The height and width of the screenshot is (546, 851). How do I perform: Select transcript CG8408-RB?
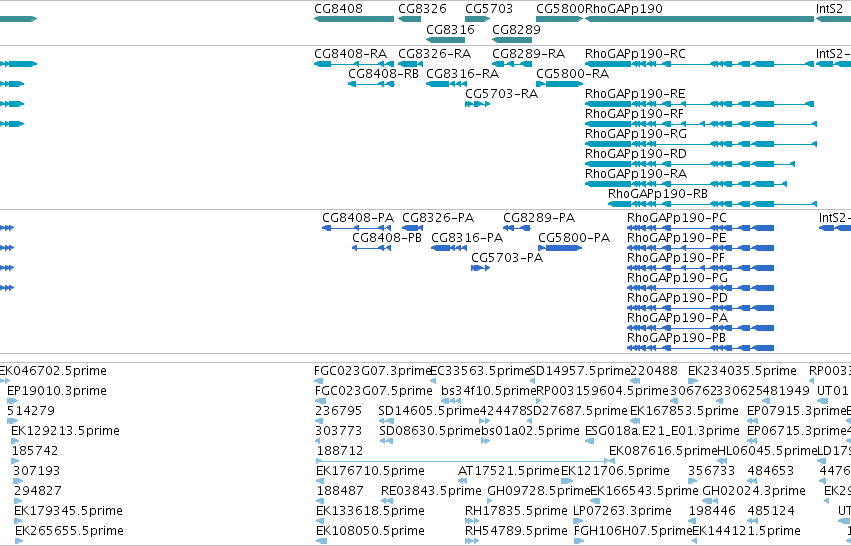click(371, 84)
